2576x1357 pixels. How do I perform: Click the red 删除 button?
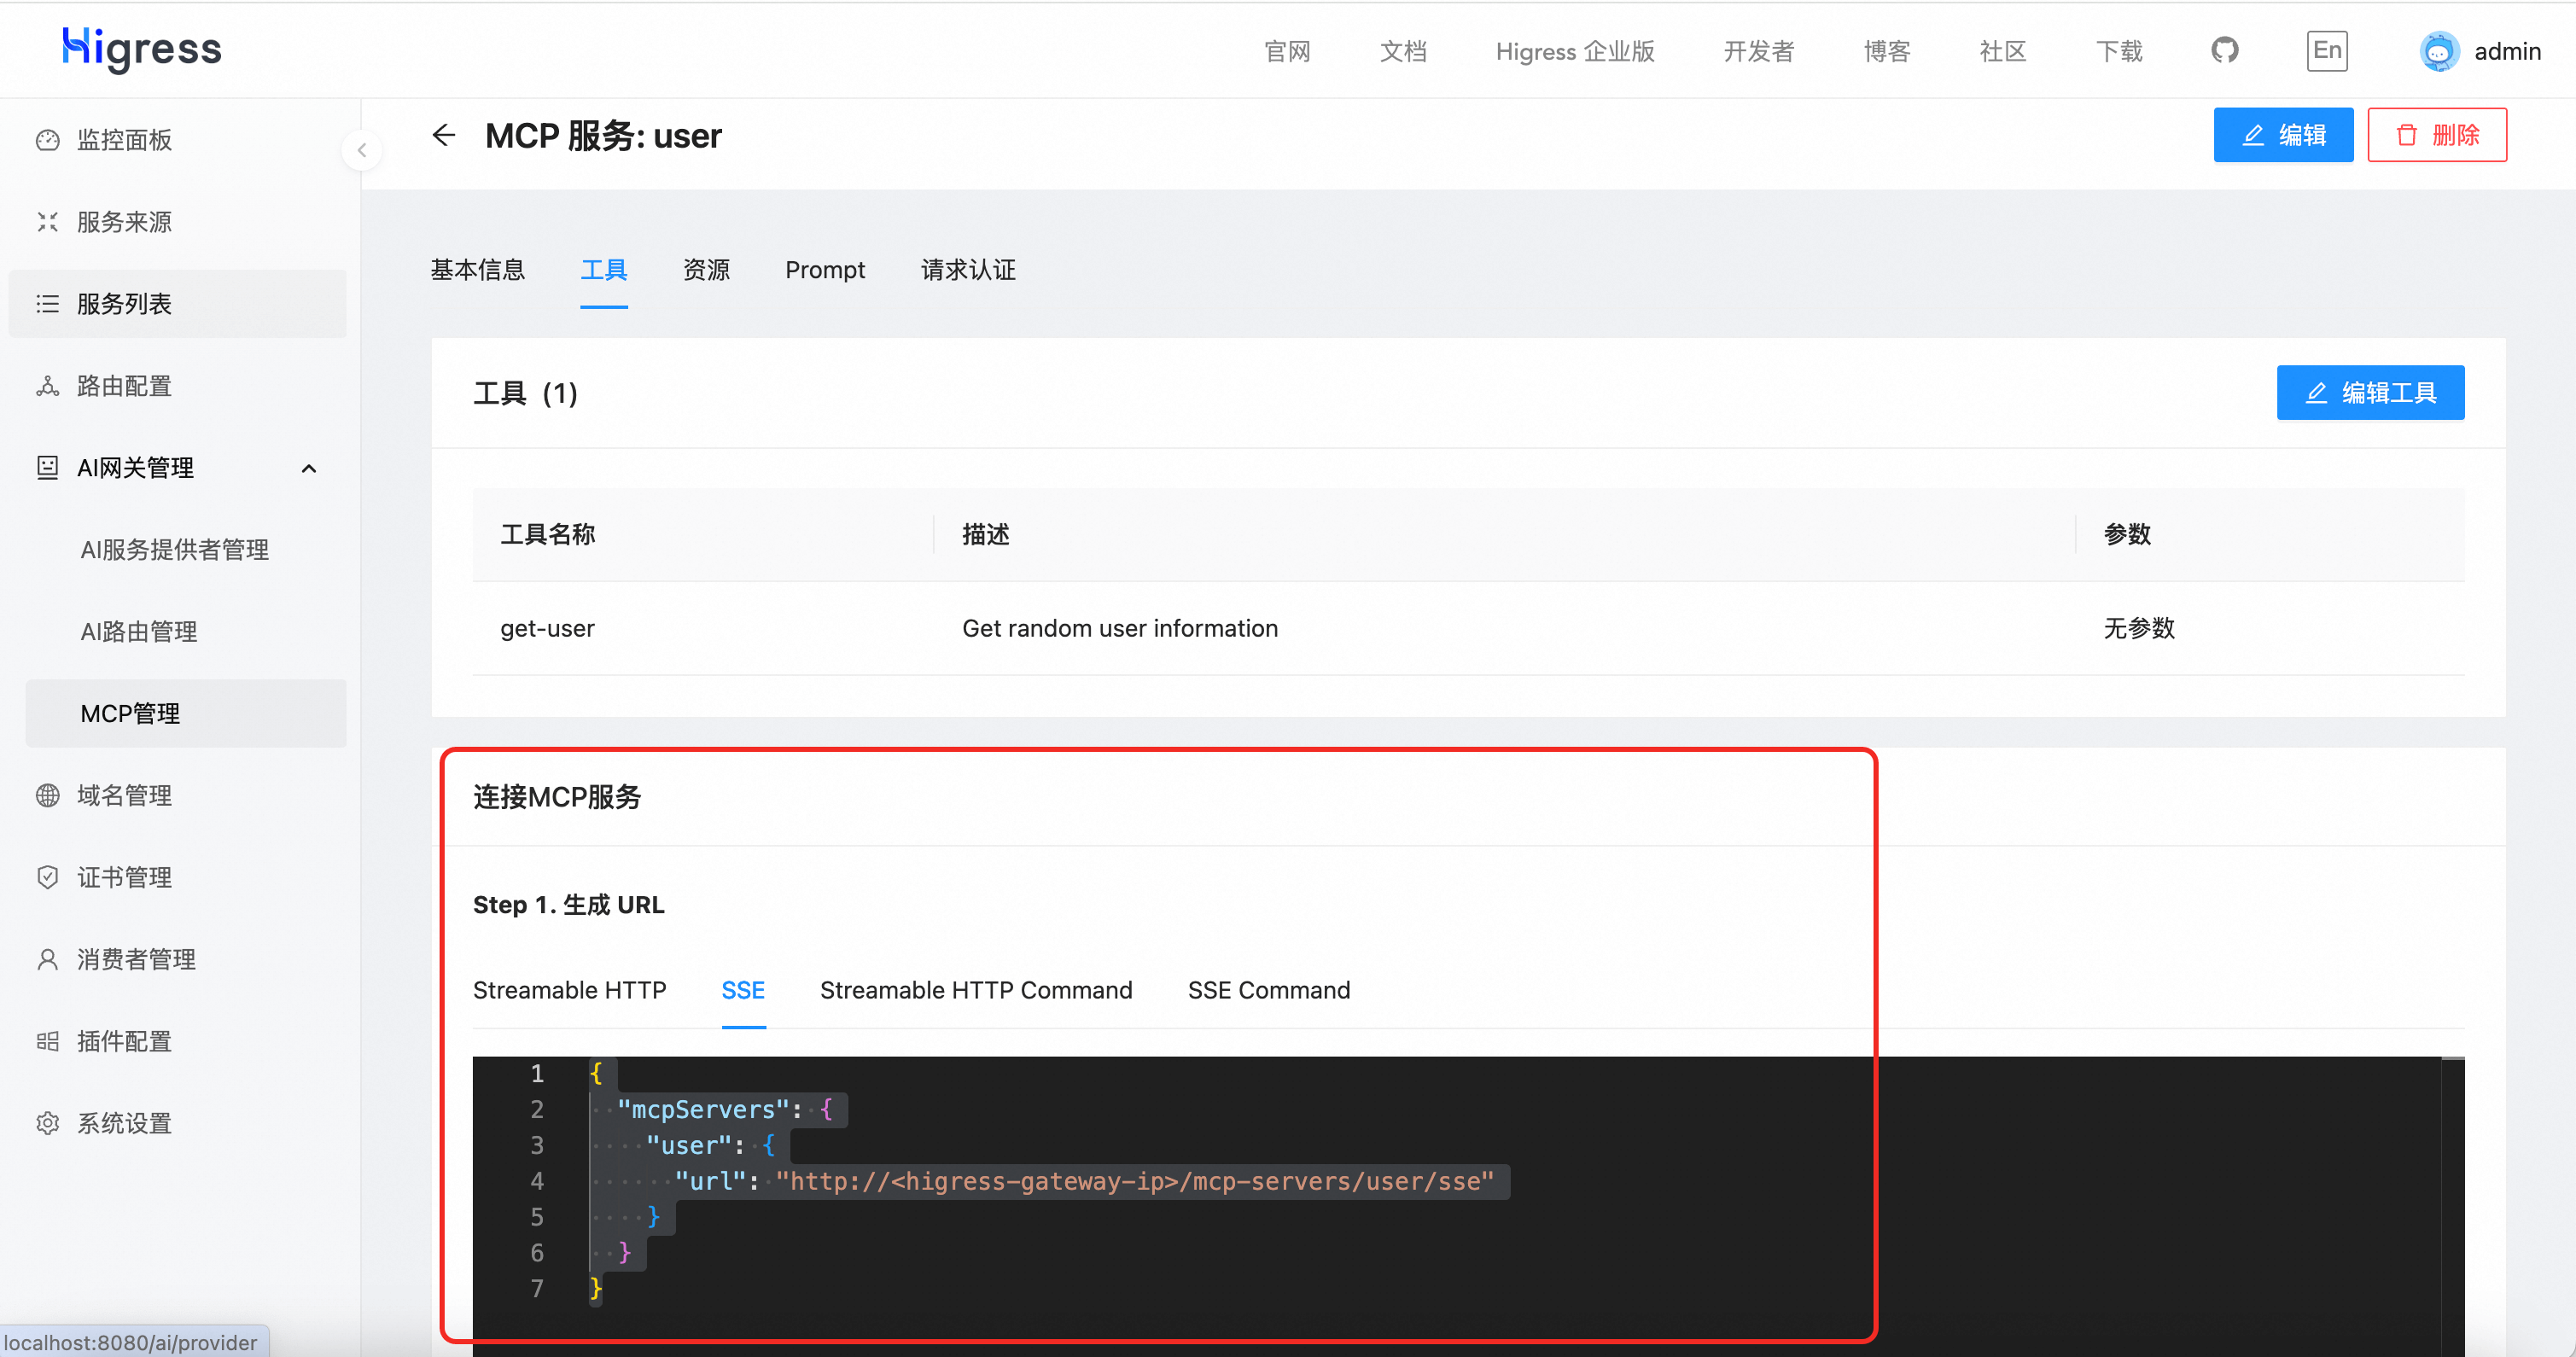coord(2436,135)
